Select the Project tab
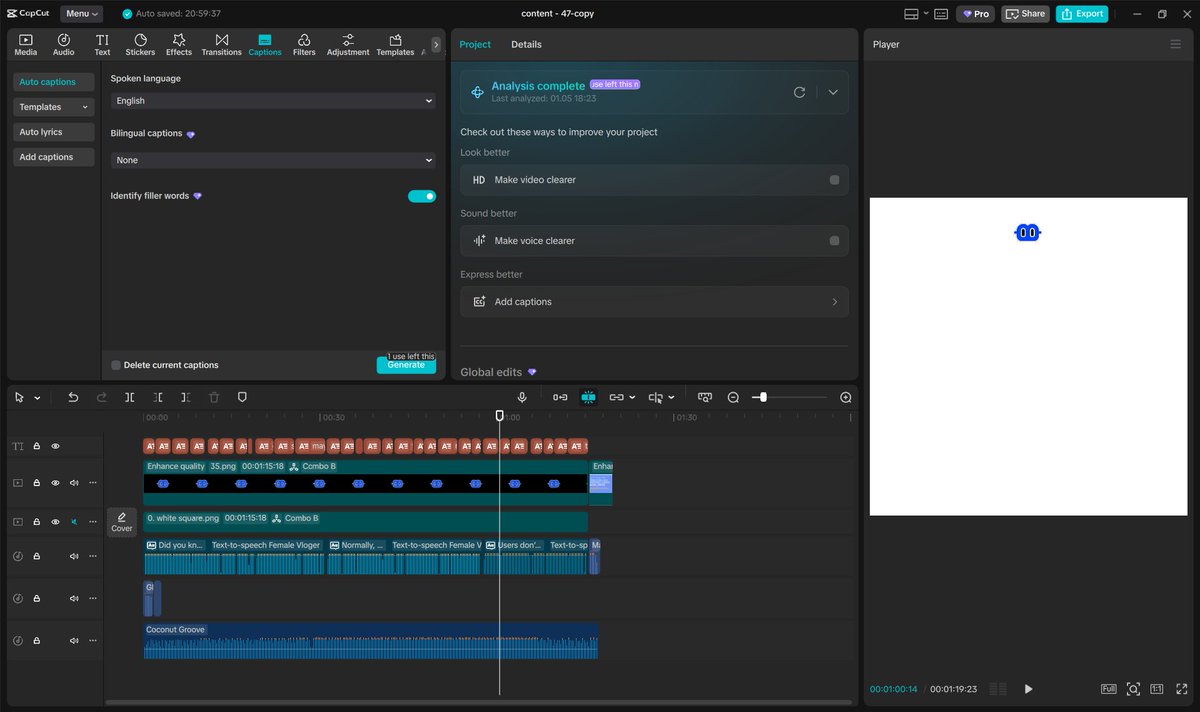Image resolution: width=1200 pixels, height=712 pixels. pos(475,45)
